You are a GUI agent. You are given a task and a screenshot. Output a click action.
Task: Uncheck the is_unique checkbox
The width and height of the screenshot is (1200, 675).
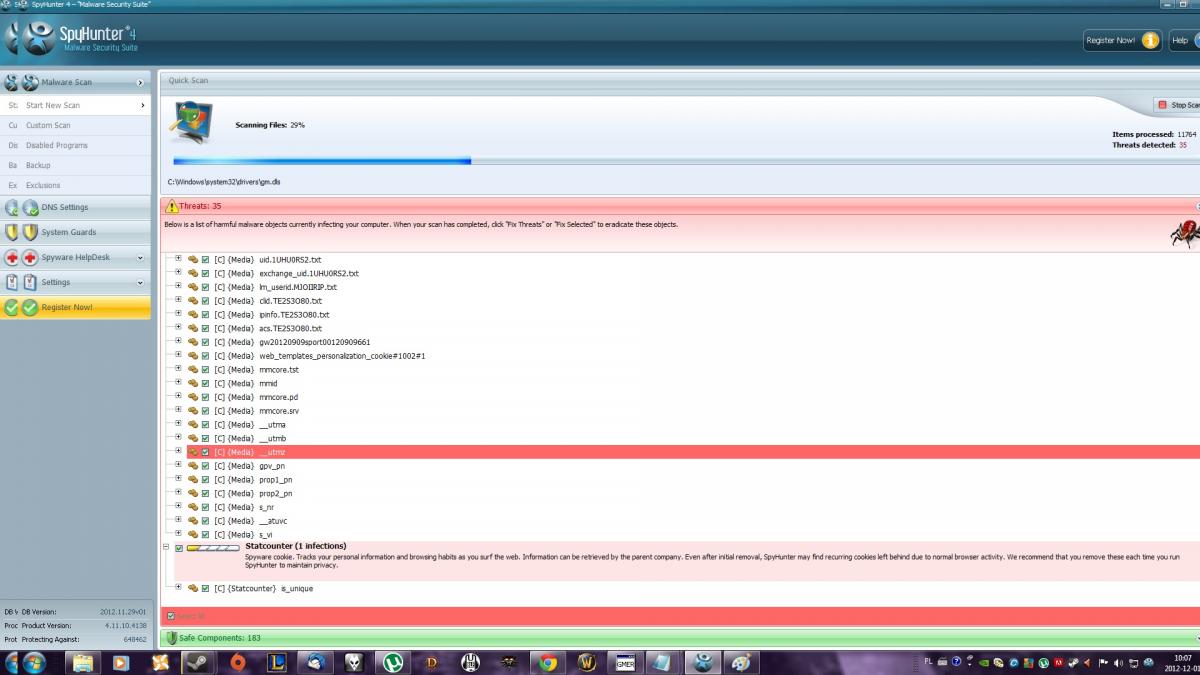(x=206, y=588)
